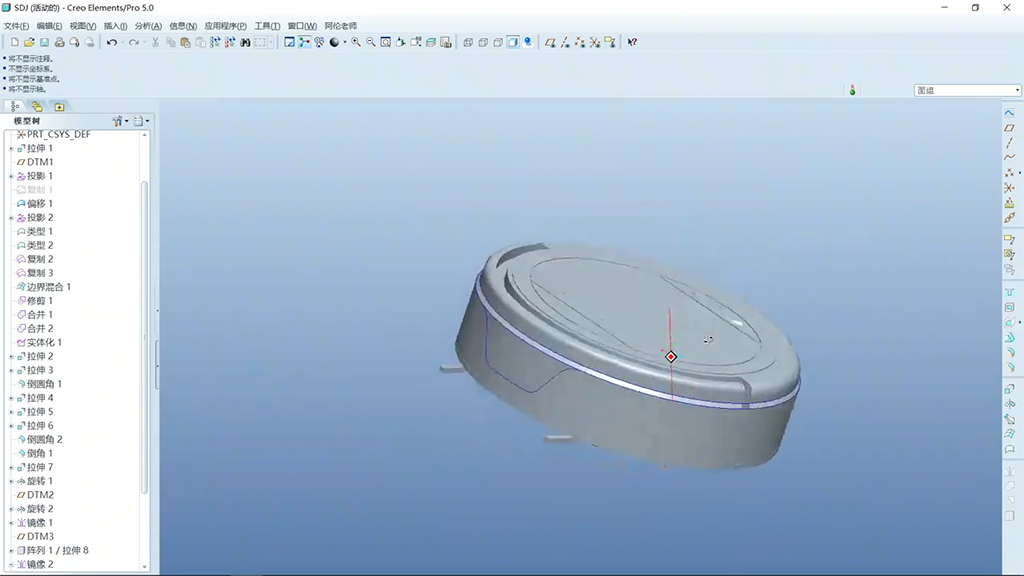Viewport: 1024px width, 576px height.
Task: Select 边界混合 1 in the model tree
Action: 48,287
